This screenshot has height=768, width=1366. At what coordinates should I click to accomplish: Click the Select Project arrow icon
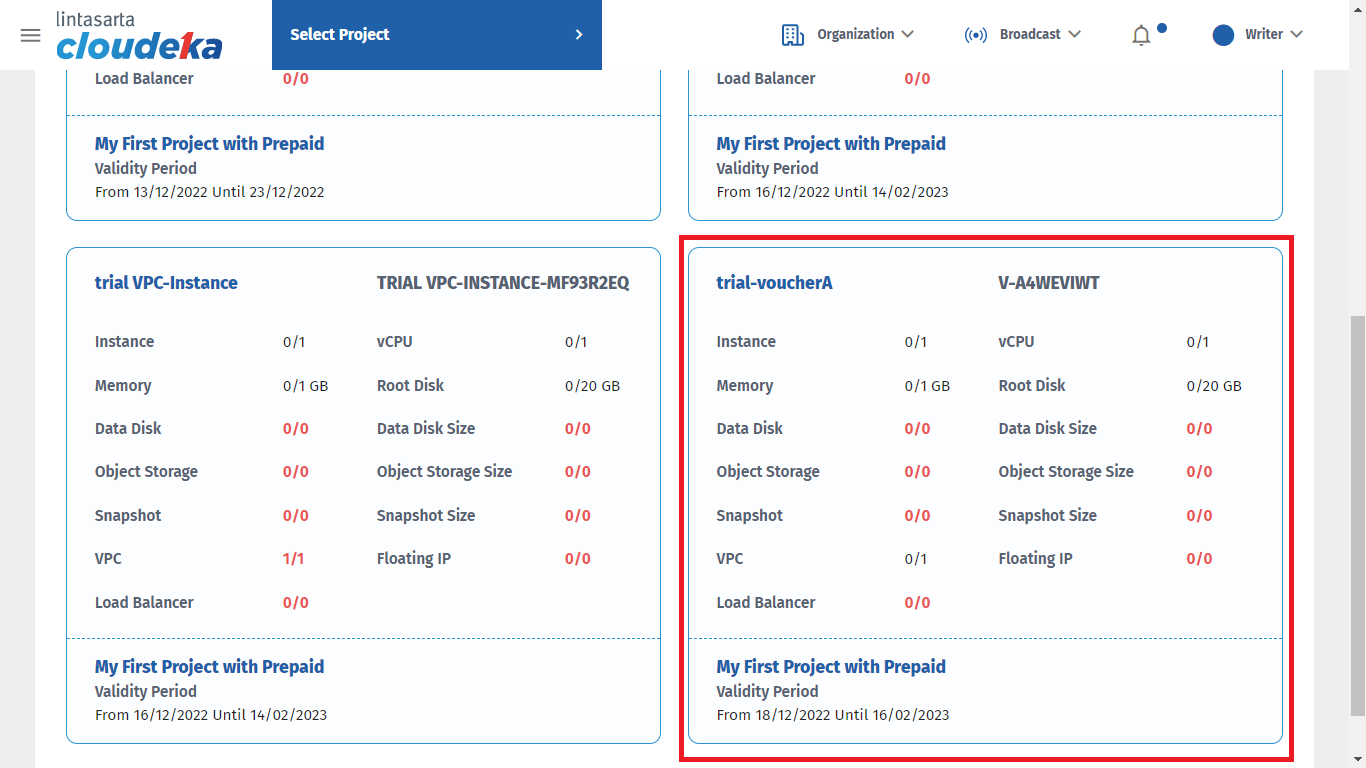(x=578, y=35)
